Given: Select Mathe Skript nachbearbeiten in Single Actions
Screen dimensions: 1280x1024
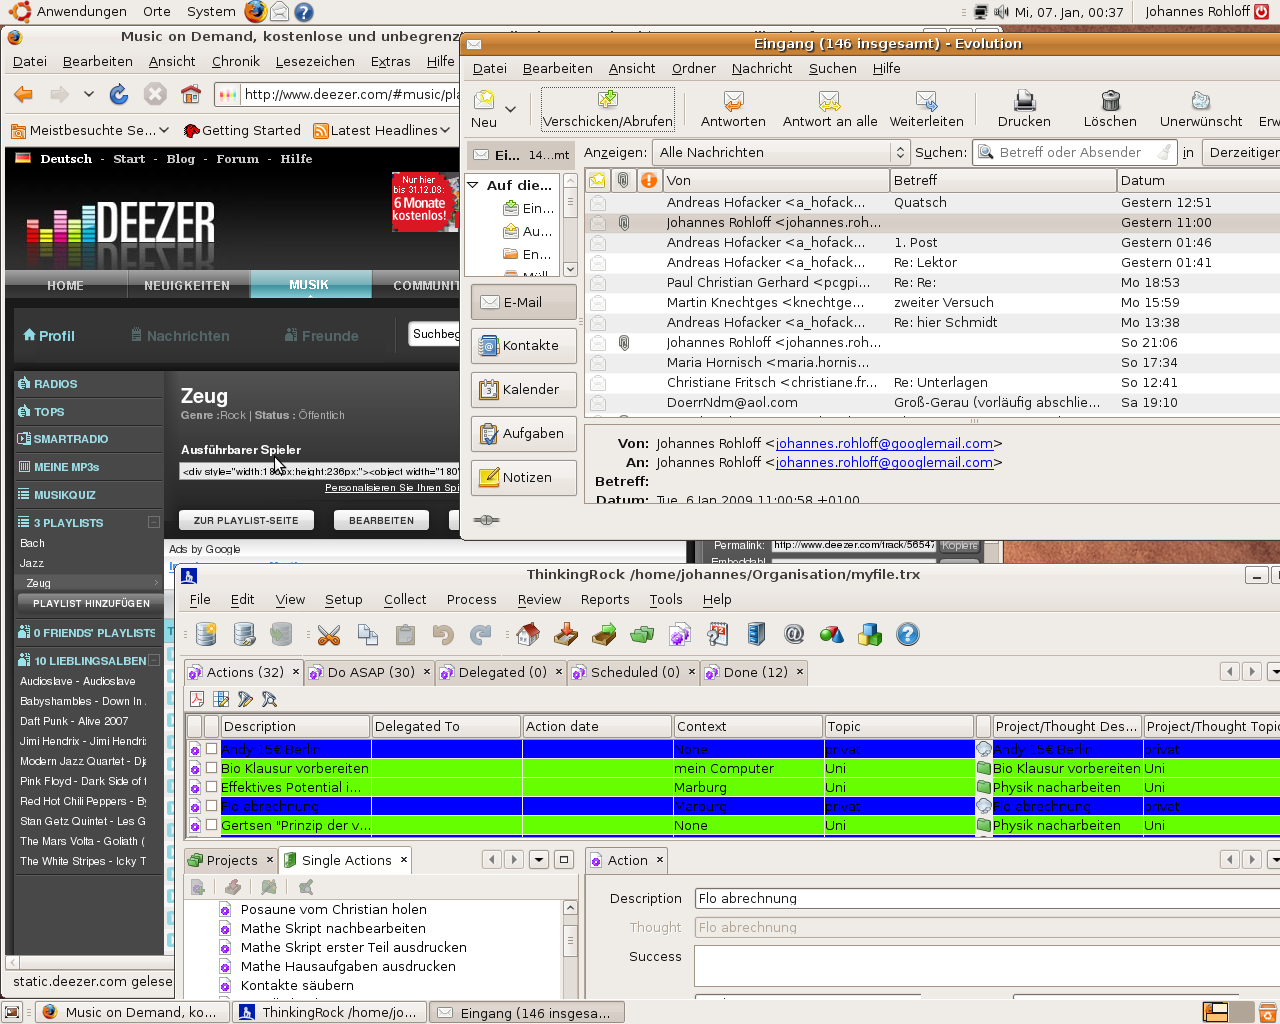Looking at the screenshot, I should point(333,928).
